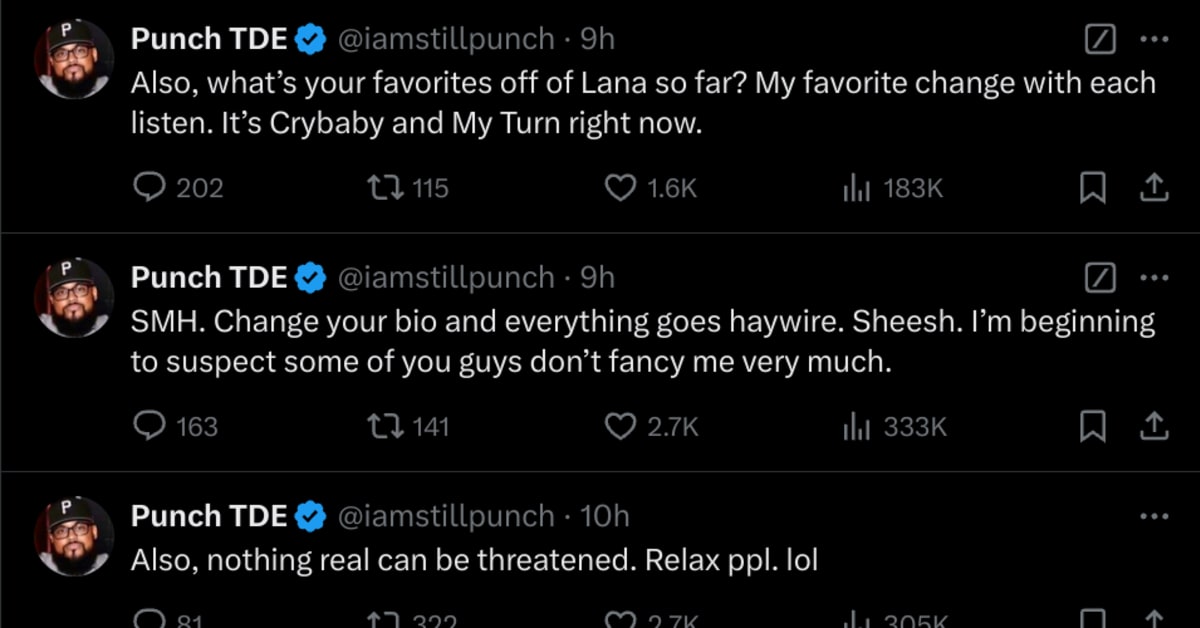Like the SMH tweet
1200x628 pixels.
pos(620,426)
